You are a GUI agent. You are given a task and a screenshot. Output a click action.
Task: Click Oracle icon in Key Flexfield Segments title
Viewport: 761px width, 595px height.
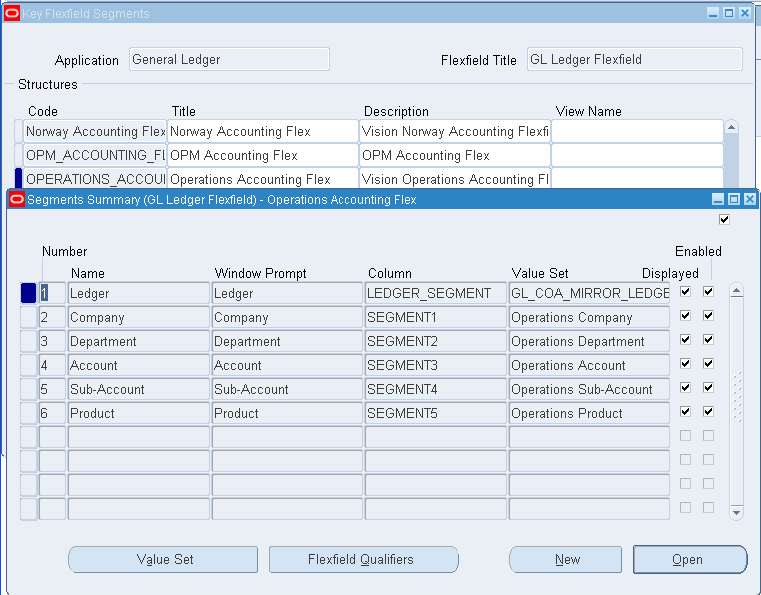11,14
